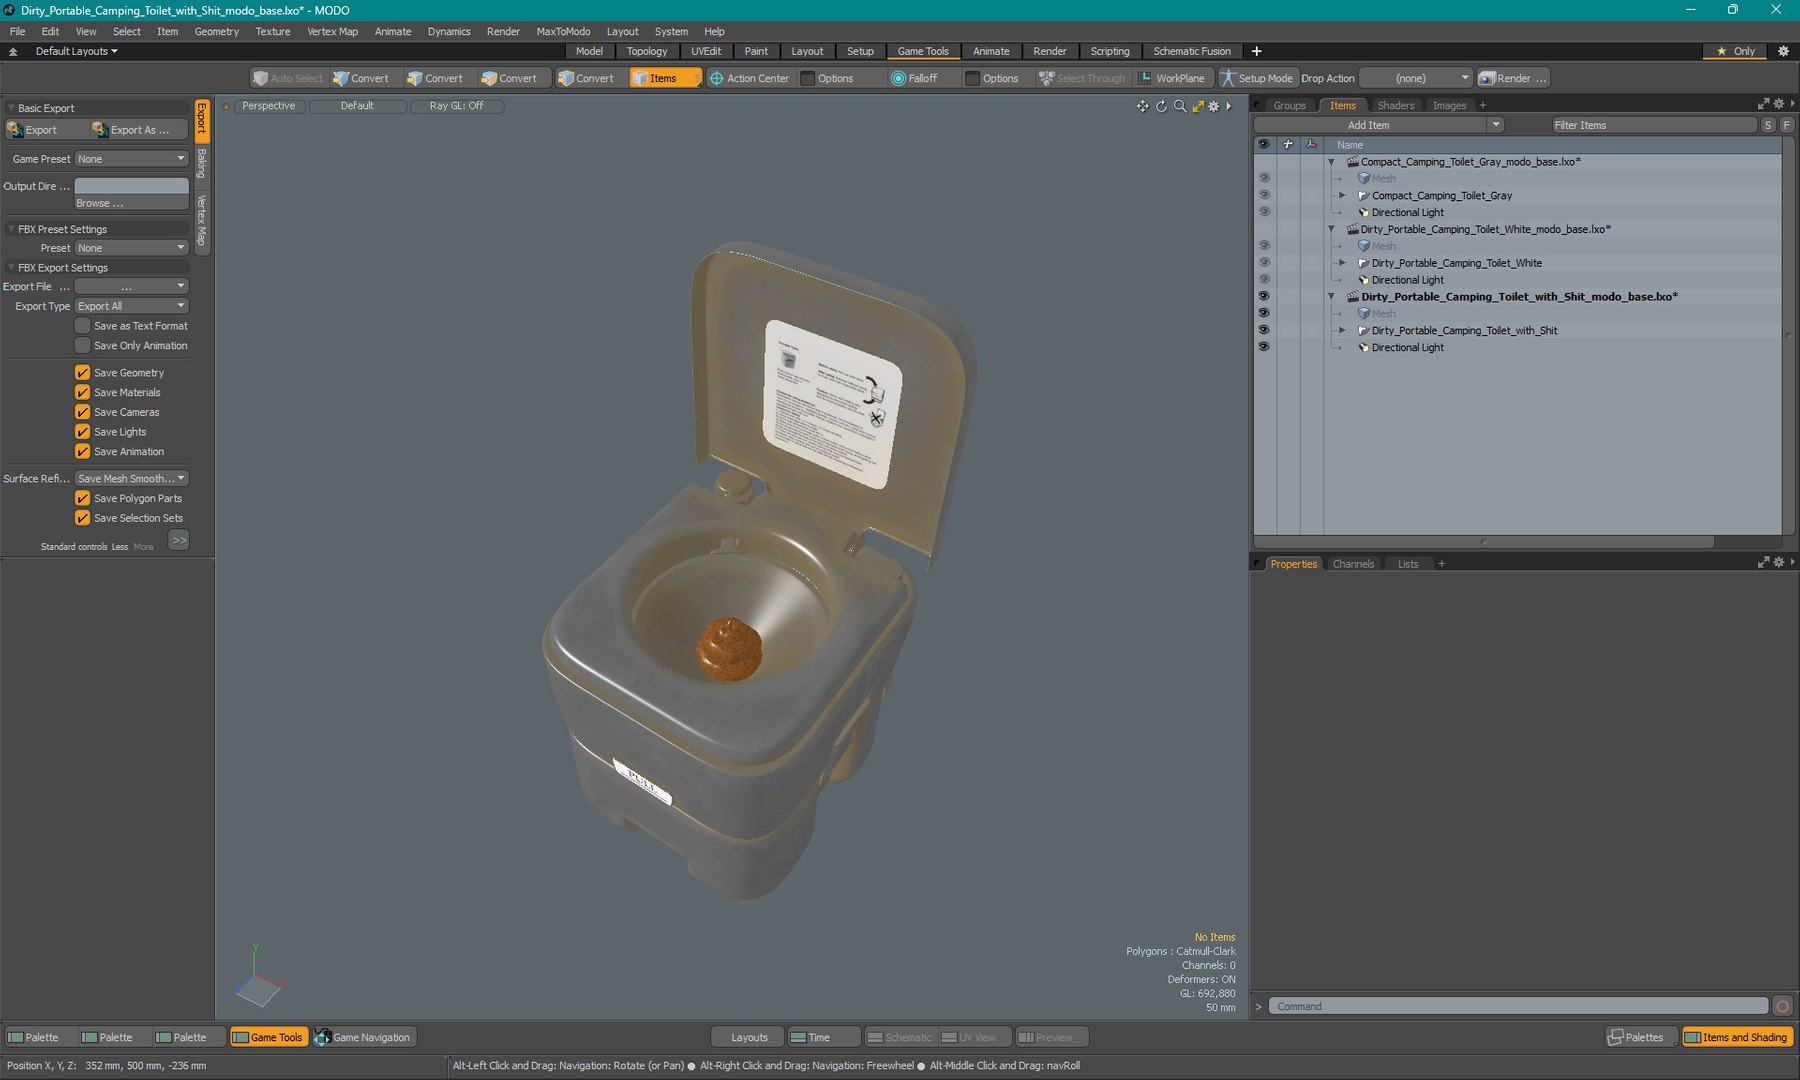Image resolution: width=1800 pixels, height=1080 pixels.
Task: Hide Dirty_Portable_Camping_Toilet_with_Shit item via eye icon
Action: 1264,330
